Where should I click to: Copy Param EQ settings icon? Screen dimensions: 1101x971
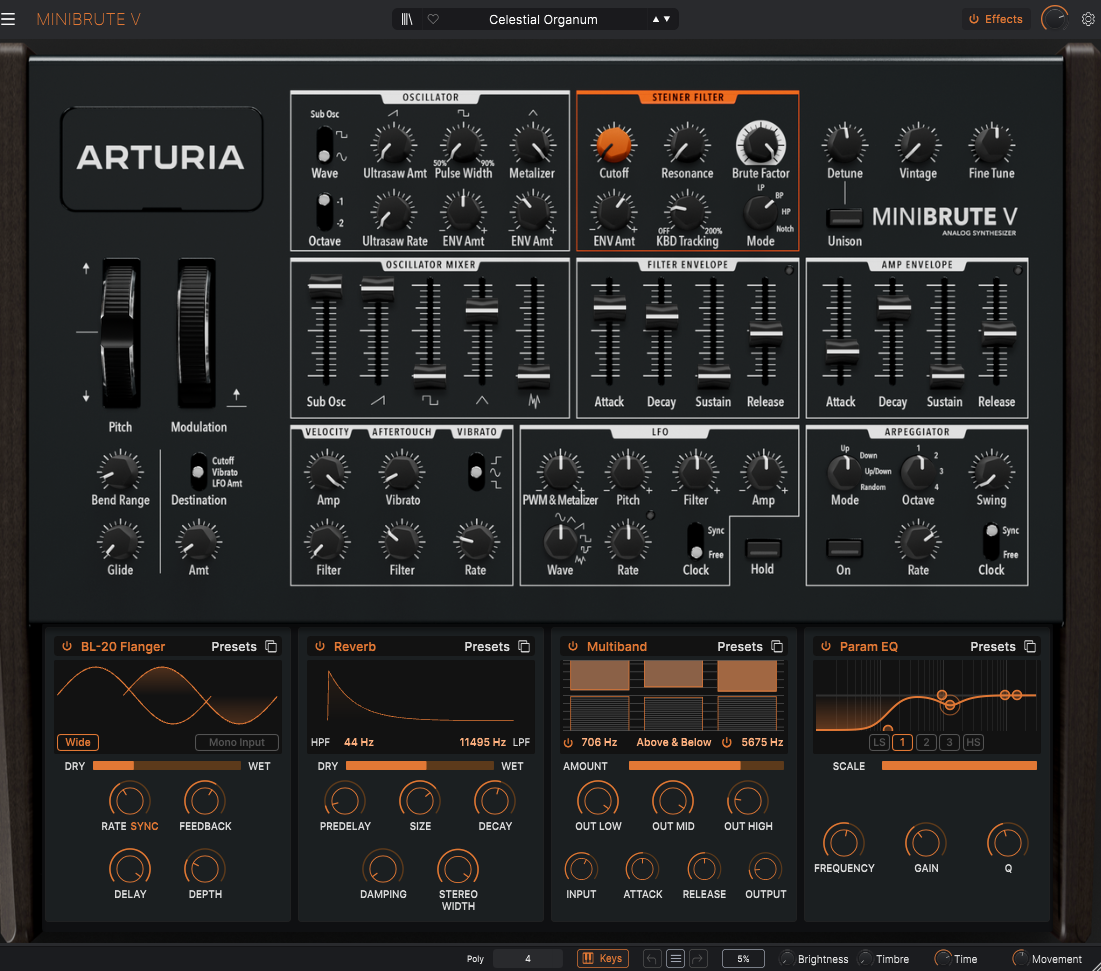tap(1030, 647)
